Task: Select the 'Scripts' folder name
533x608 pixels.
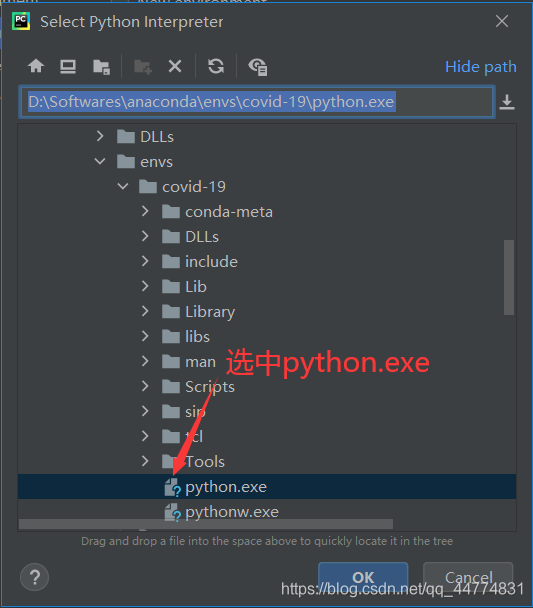Action: (x=210, y=387)
